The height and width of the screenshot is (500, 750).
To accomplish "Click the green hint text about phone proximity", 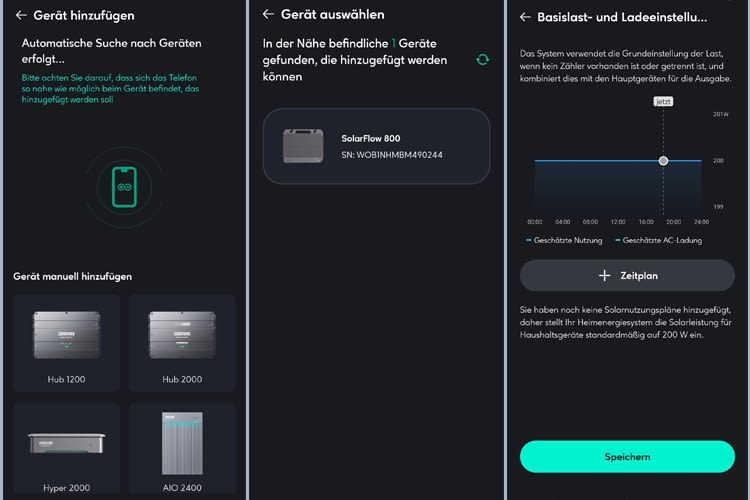I will (x=110, y=89).
